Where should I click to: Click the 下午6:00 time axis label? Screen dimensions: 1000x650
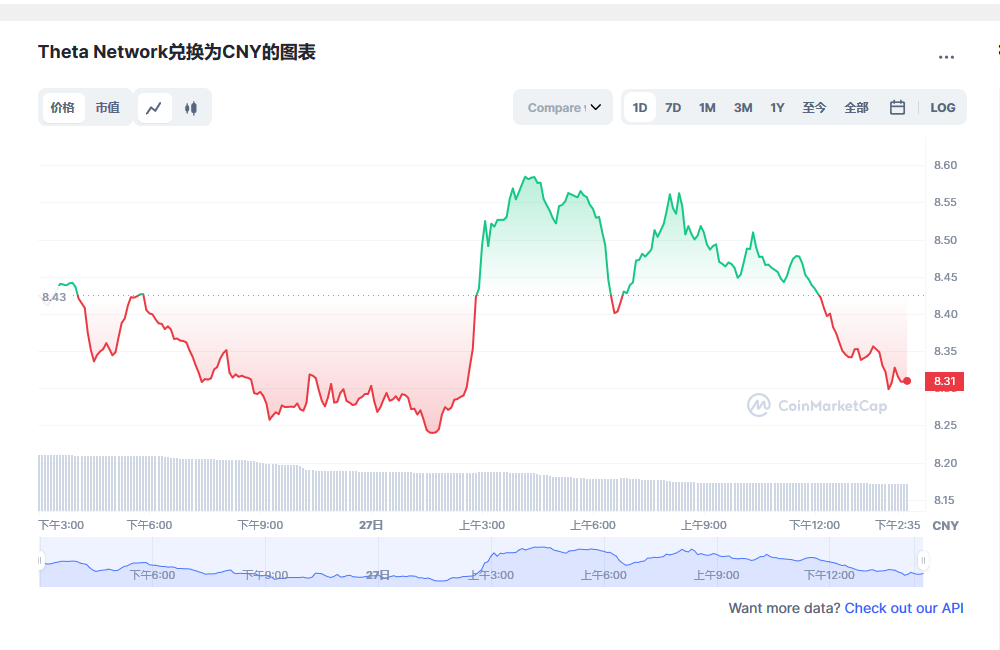[x=149, y=526]
